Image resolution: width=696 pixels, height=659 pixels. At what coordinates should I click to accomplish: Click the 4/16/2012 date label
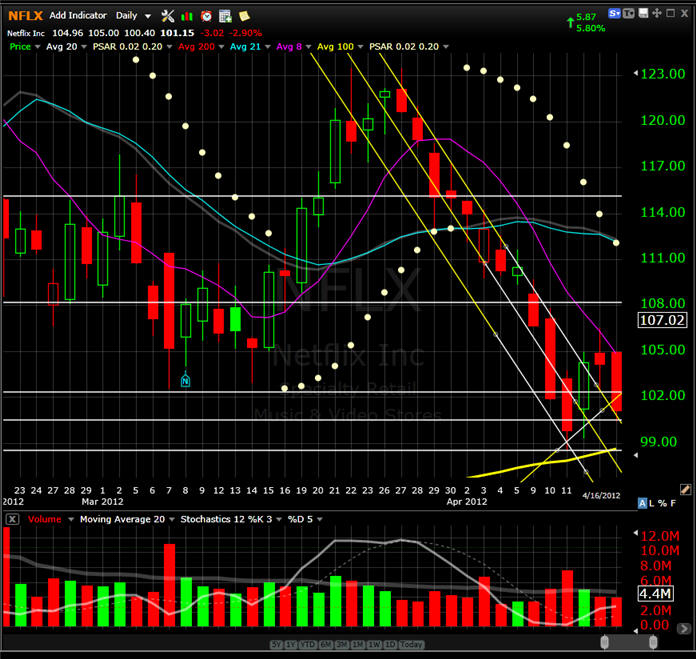(601, 495)
